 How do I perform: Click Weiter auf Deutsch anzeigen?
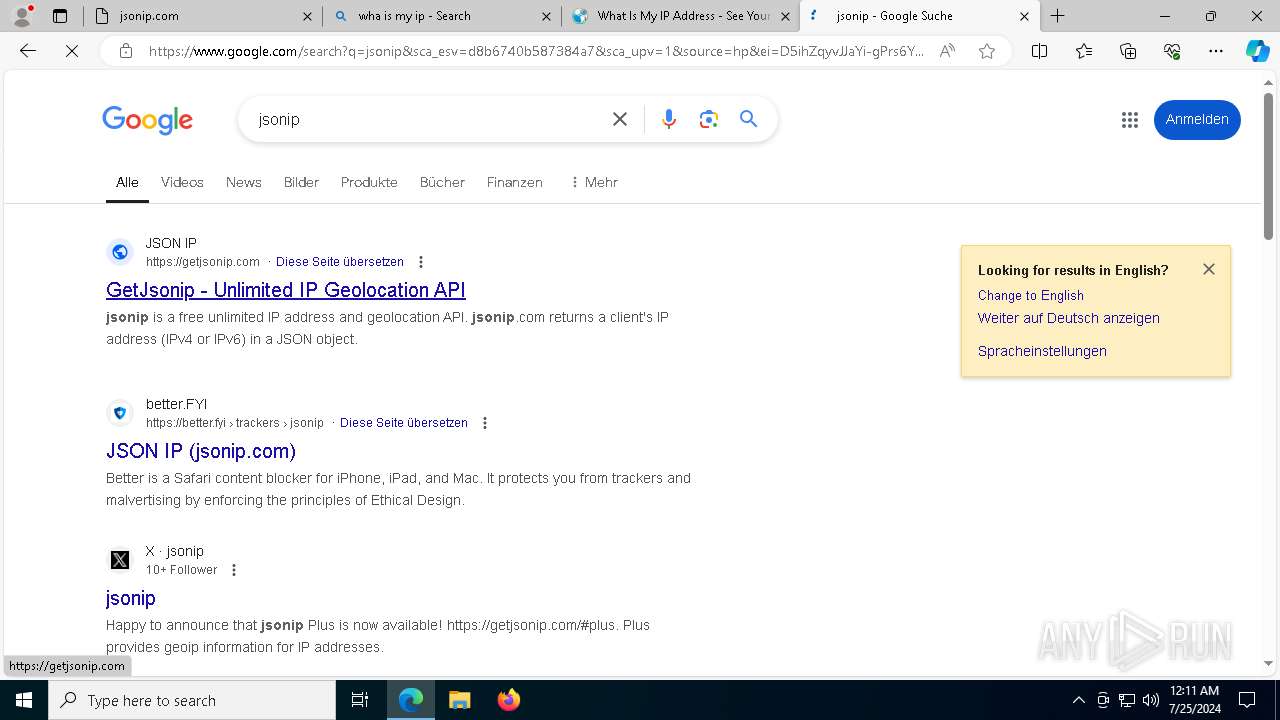(1069, 318)
